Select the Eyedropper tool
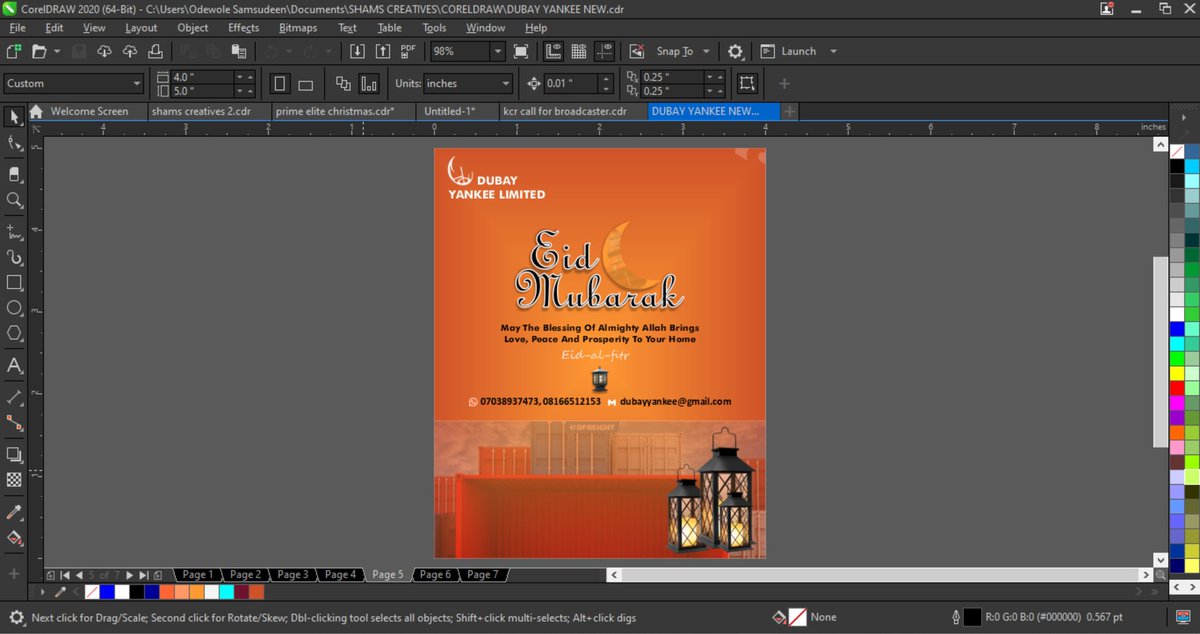 14,512
